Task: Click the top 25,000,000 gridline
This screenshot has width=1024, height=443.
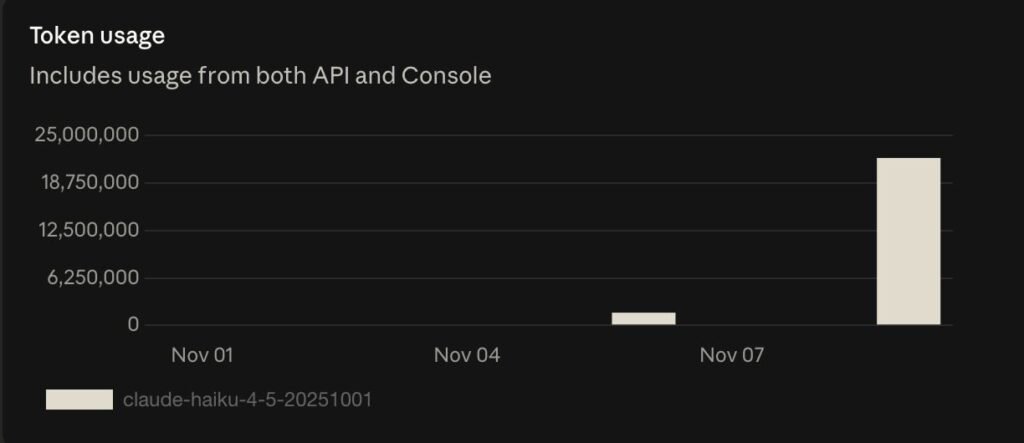Action: pos(500,135)
